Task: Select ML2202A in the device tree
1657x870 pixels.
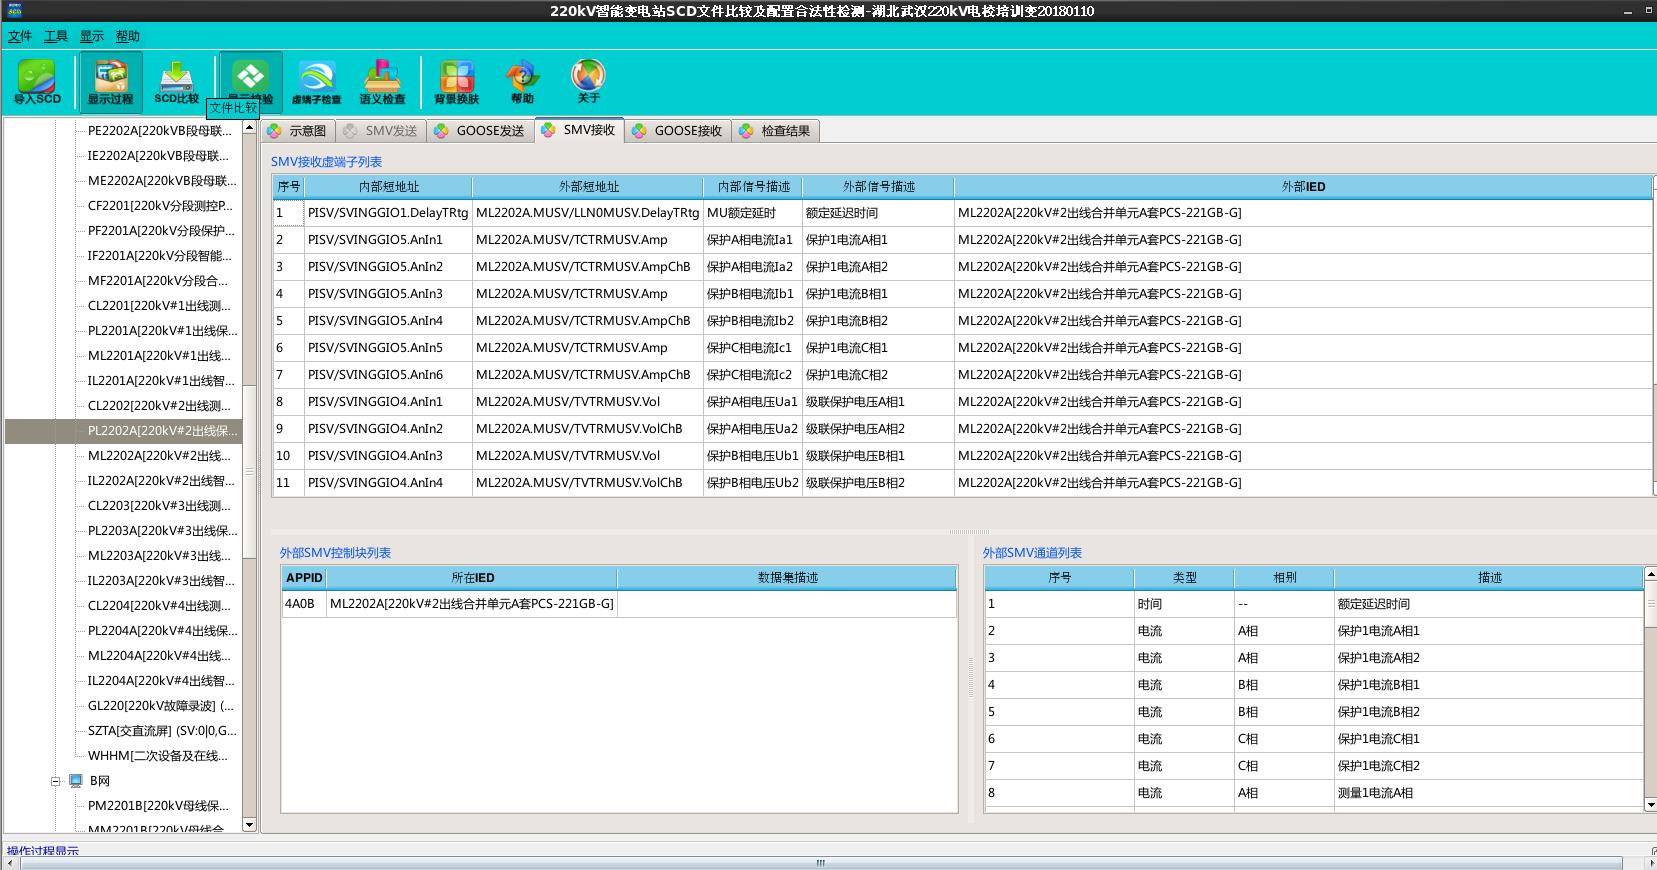Action: pyautogui.click(x=159, y=456)
